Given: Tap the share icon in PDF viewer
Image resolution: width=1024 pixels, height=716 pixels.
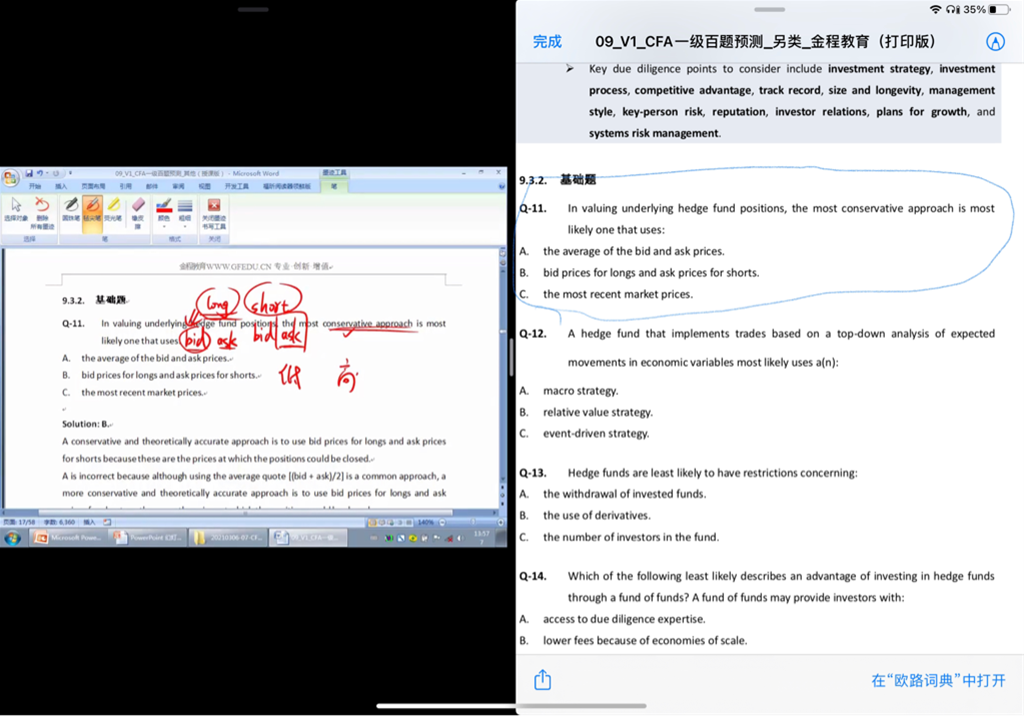Looking at the screenshot, I should pos(543,680).
